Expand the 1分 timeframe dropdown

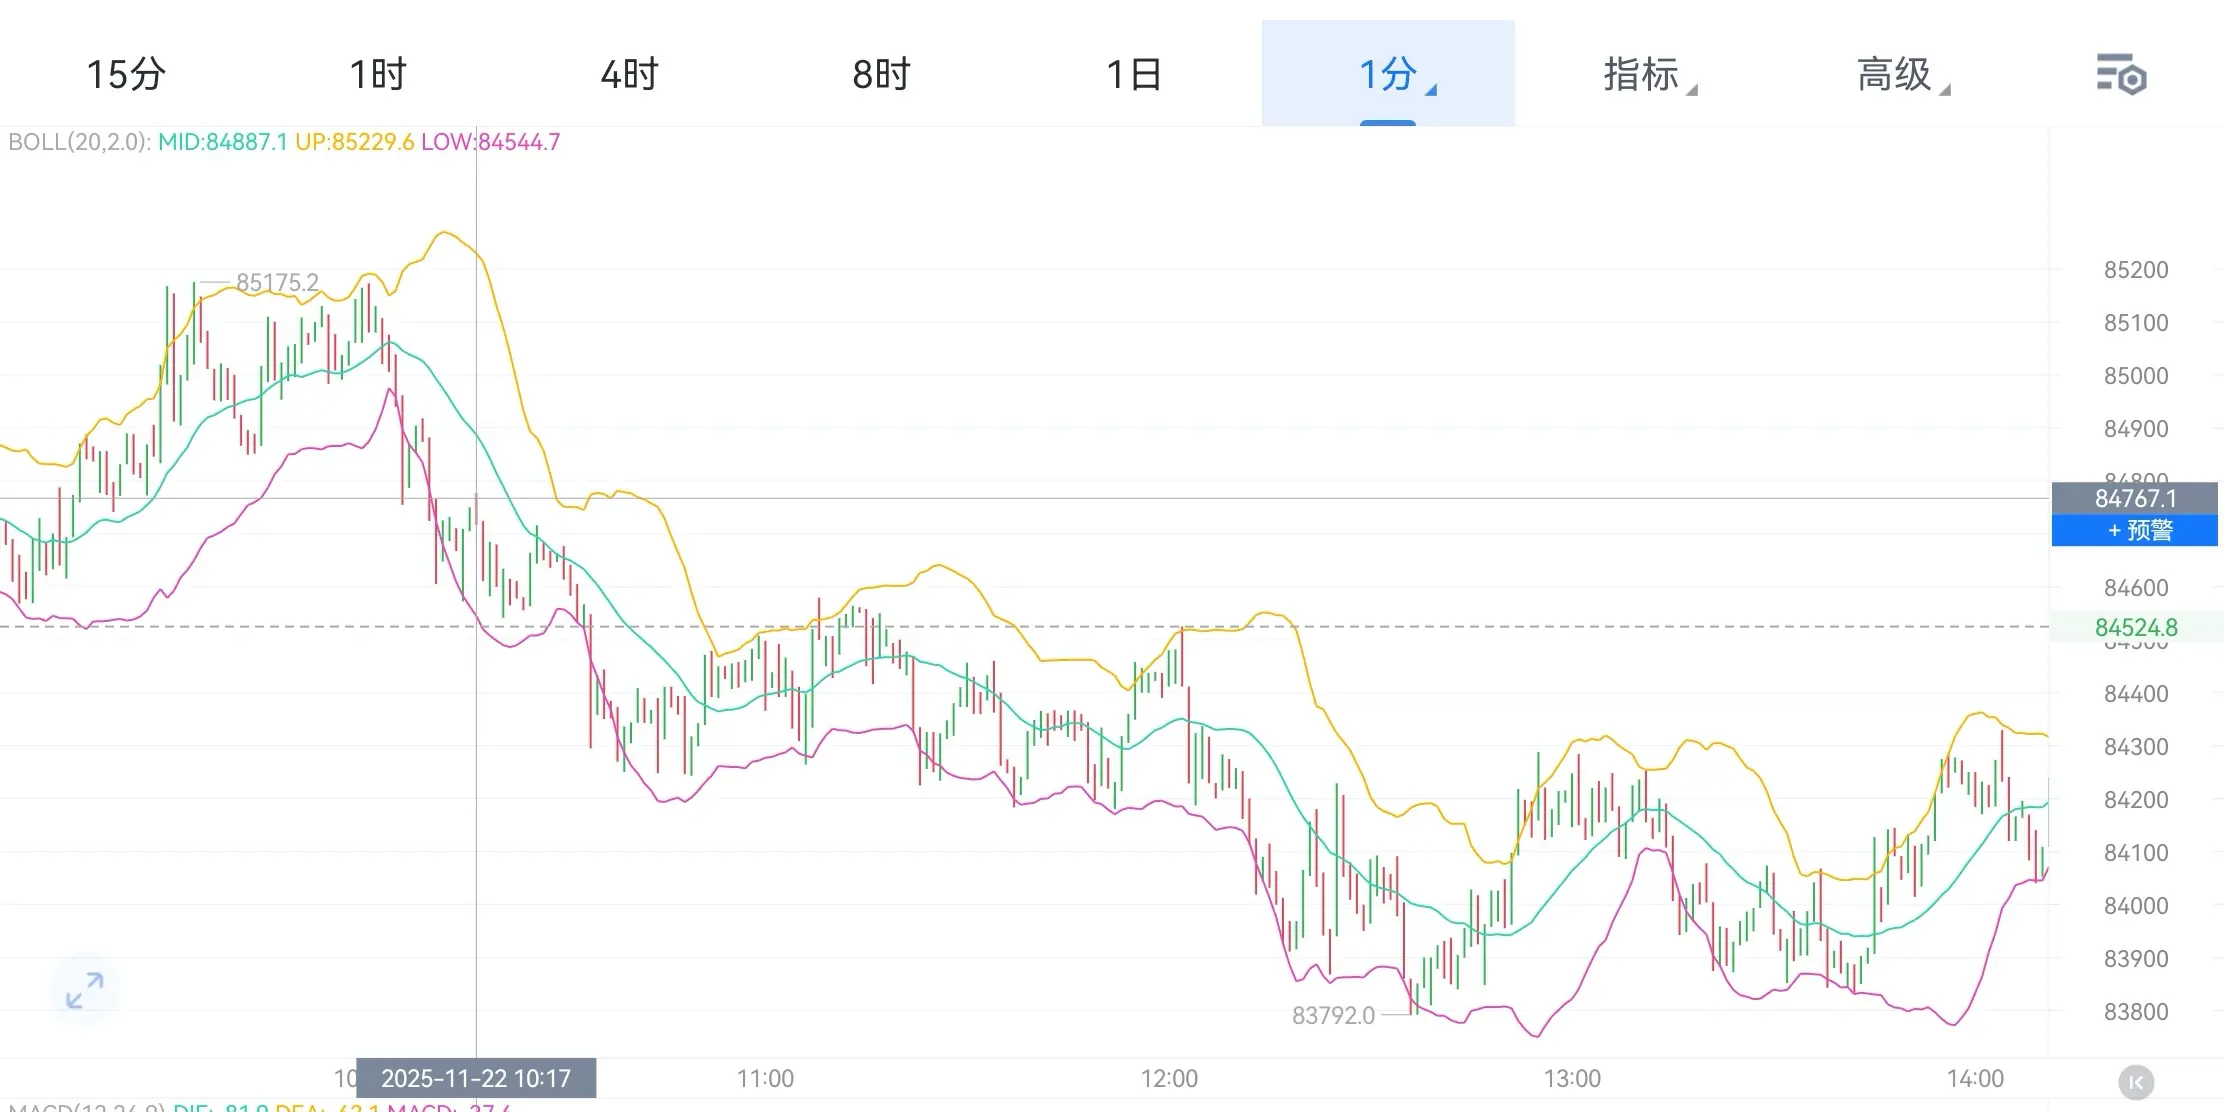[x=1388, y=75]
